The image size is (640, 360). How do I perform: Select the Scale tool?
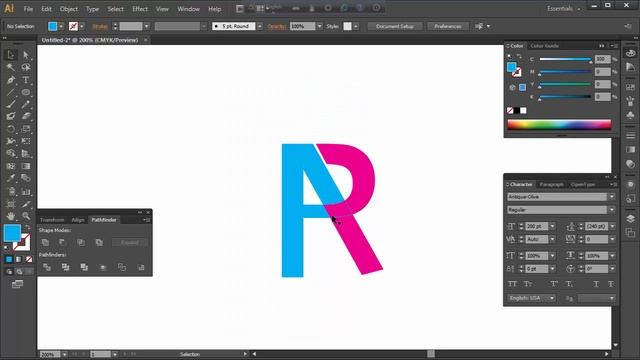coord(26,129)
